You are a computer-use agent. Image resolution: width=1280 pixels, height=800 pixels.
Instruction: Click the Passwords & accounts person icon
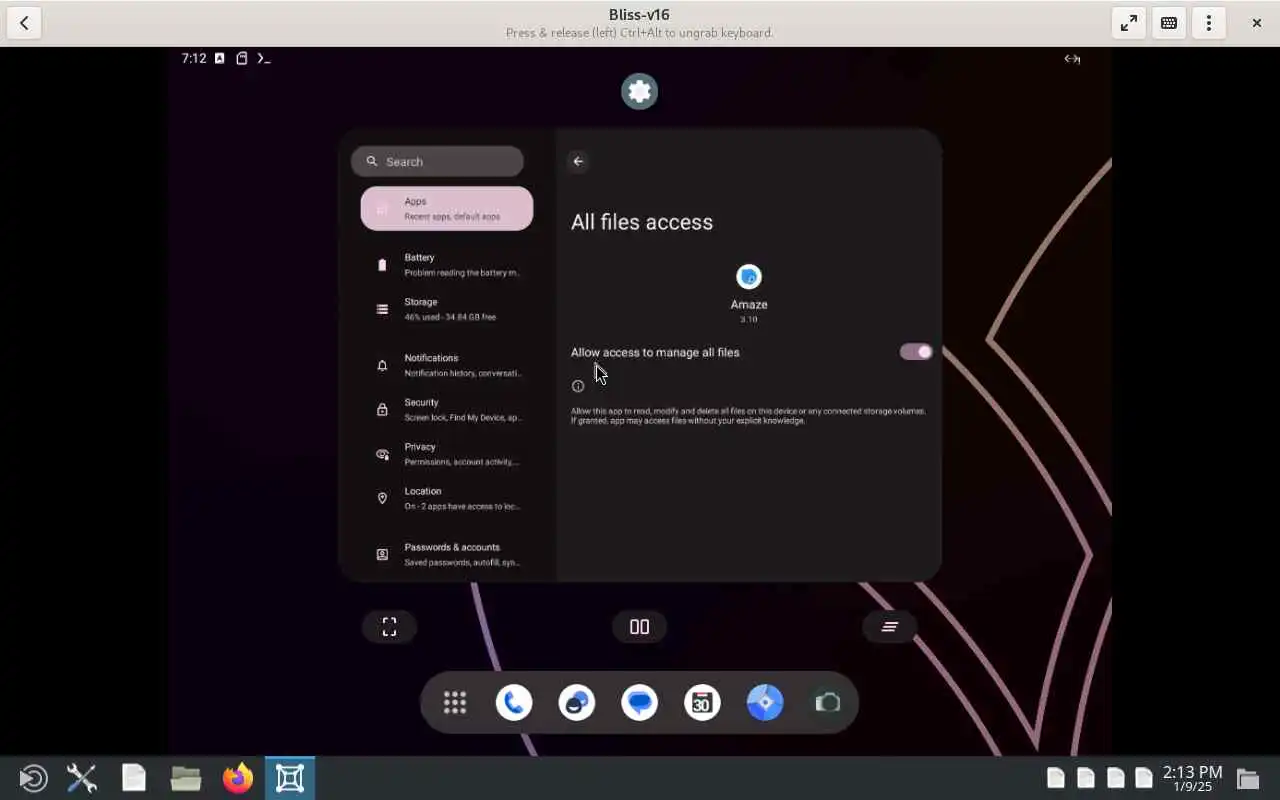point(382,554)
